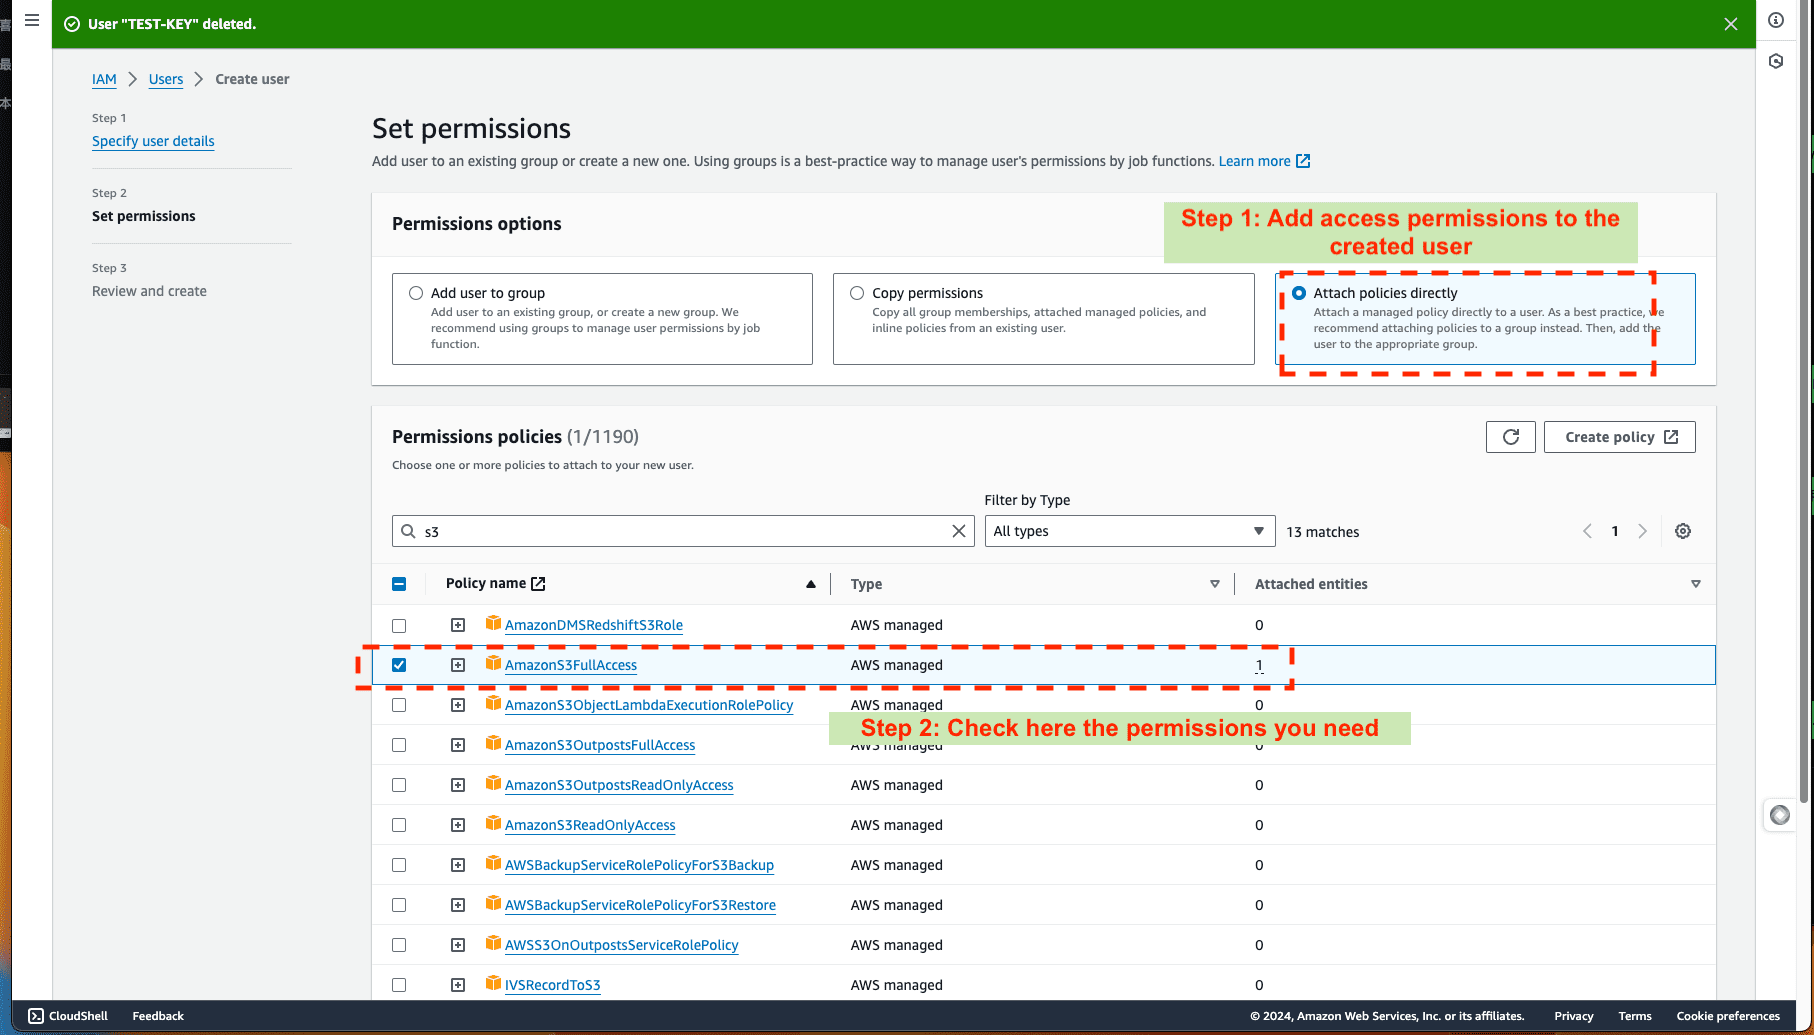Go to next policies page
Screen dimensions: 1814x1035
pos(1642,531)
